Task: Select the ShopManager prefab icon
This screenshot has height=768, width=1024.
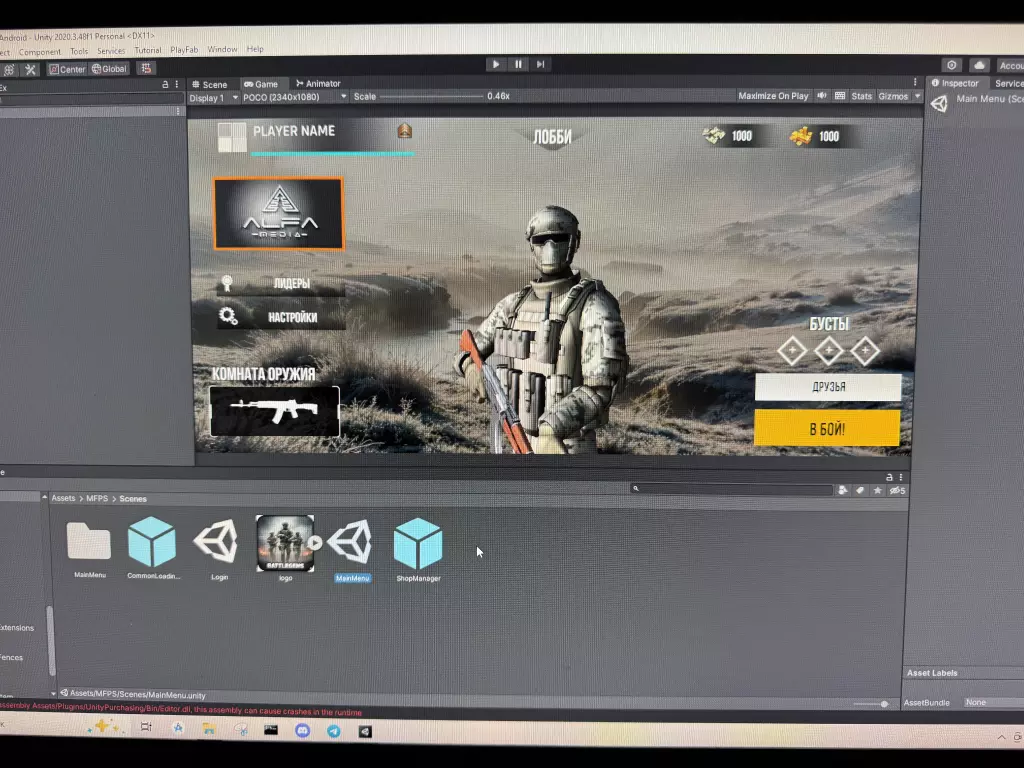Action: click(417, 543)
